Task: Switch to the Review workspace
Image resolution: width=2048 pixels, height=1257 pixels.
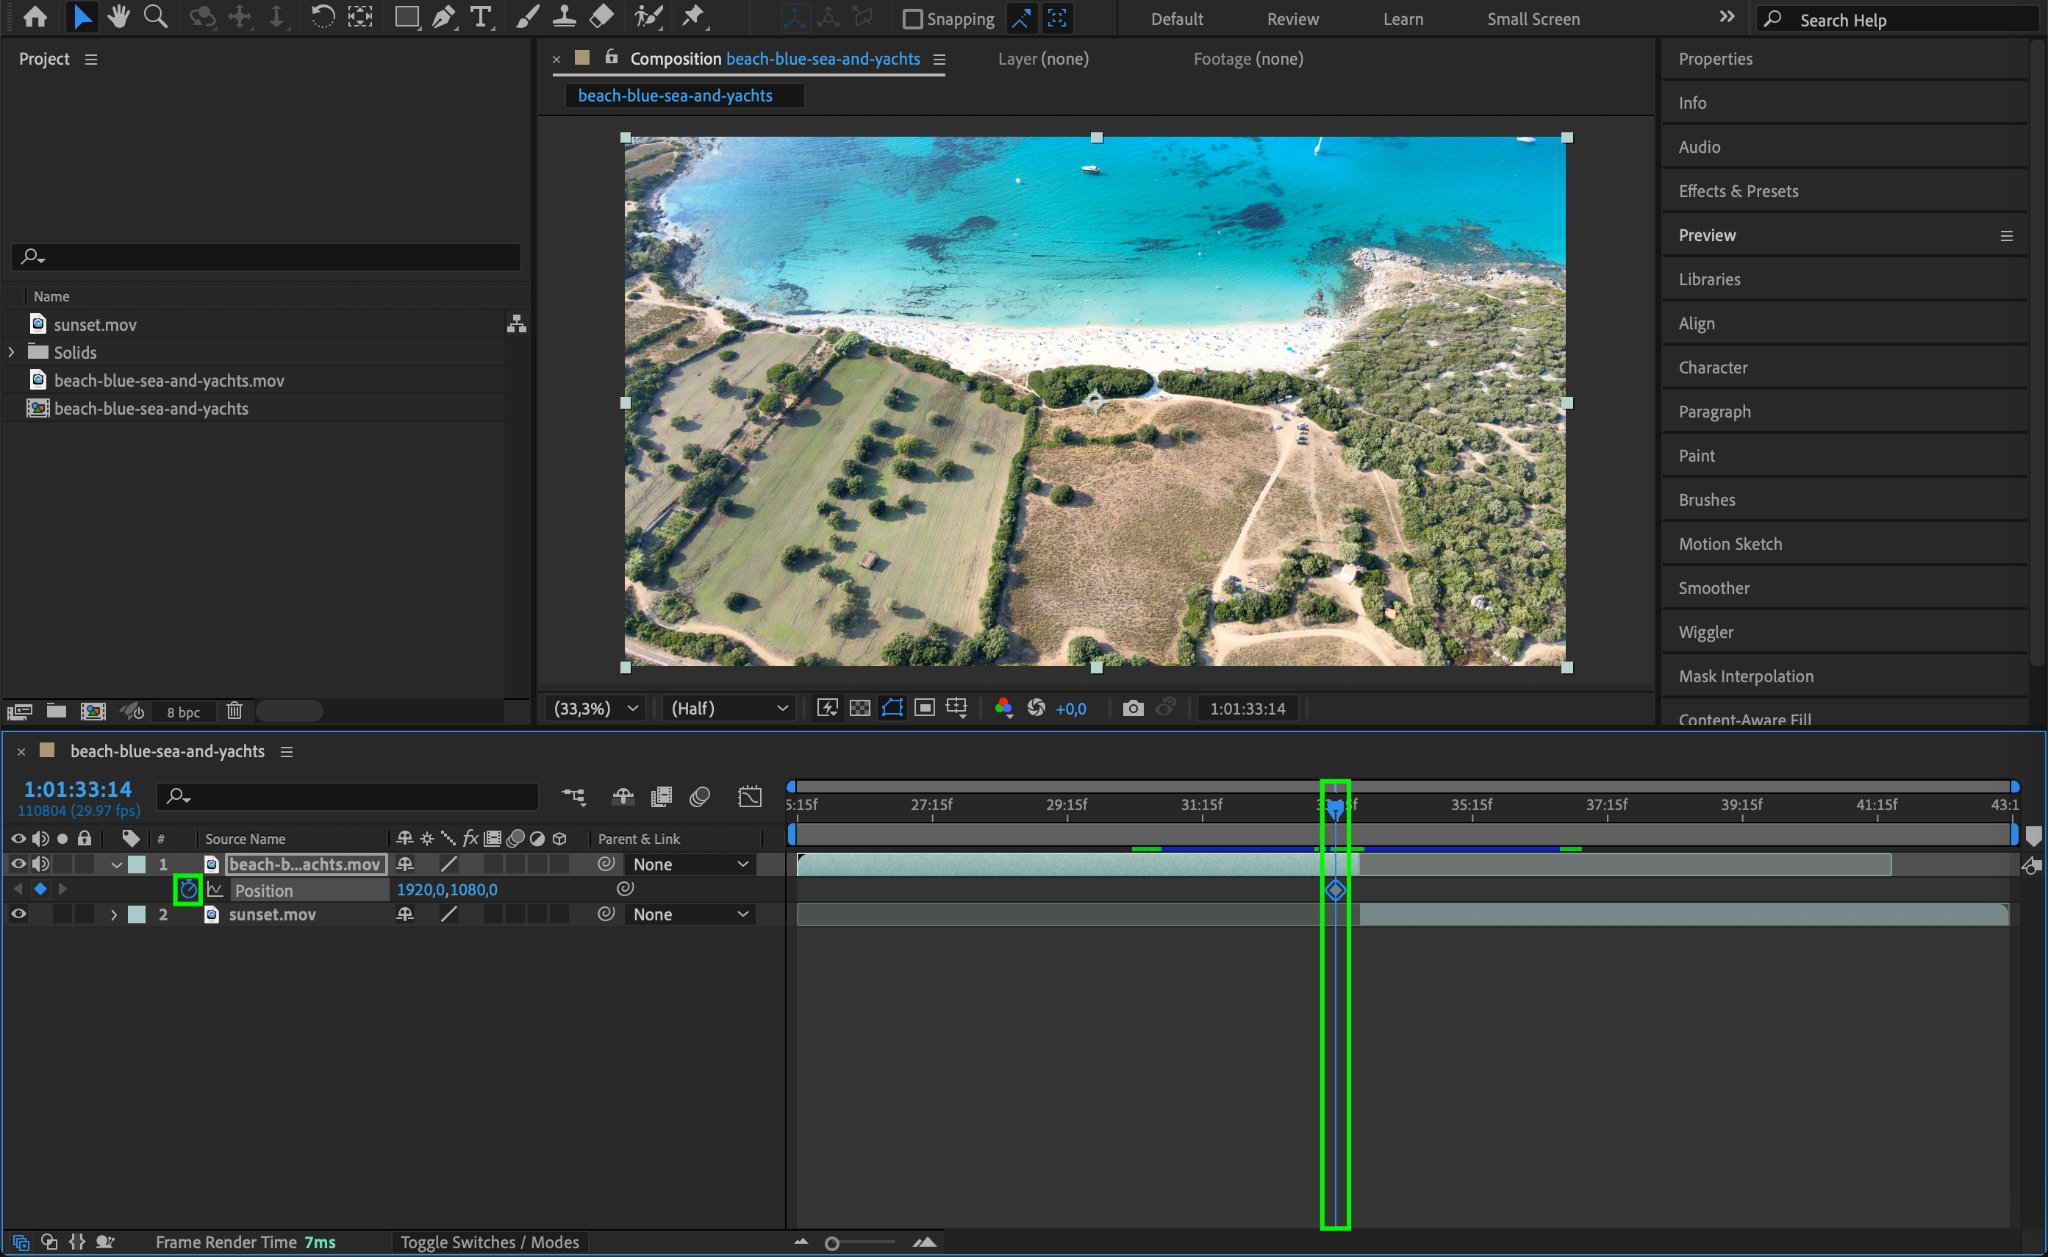Action: click(1292, 19)
